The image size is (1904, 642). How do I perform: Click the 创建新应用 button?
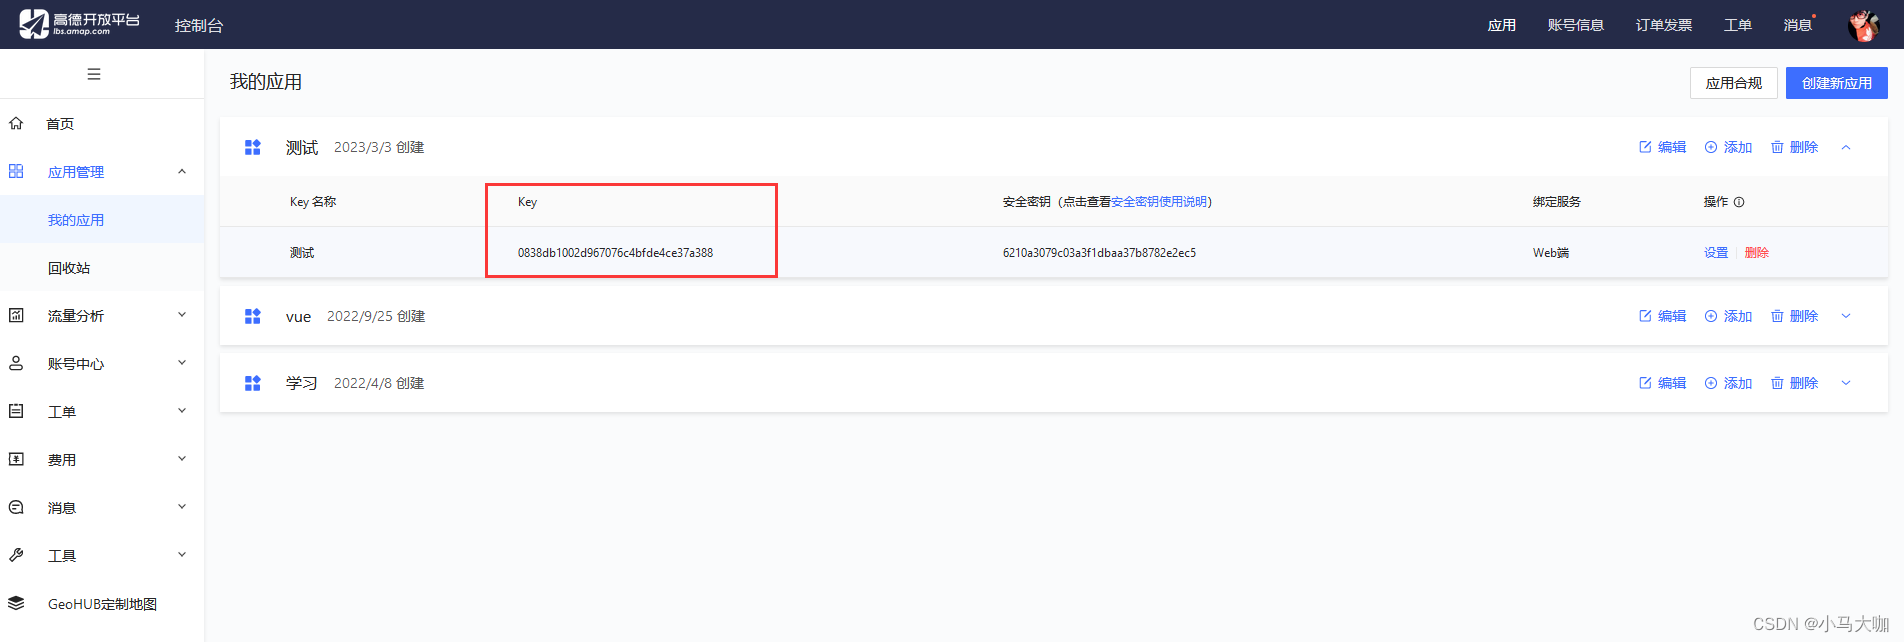tap(1836, 83)
